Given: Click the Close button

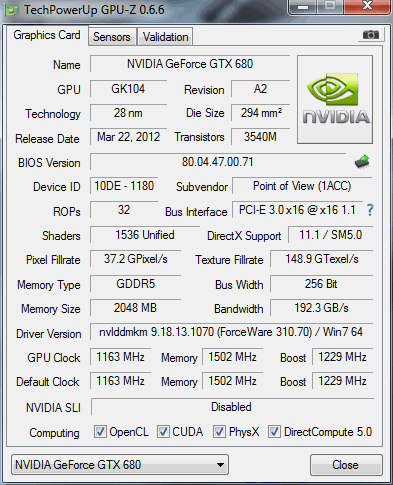Looking at the screenshot, I should [345, 465].
